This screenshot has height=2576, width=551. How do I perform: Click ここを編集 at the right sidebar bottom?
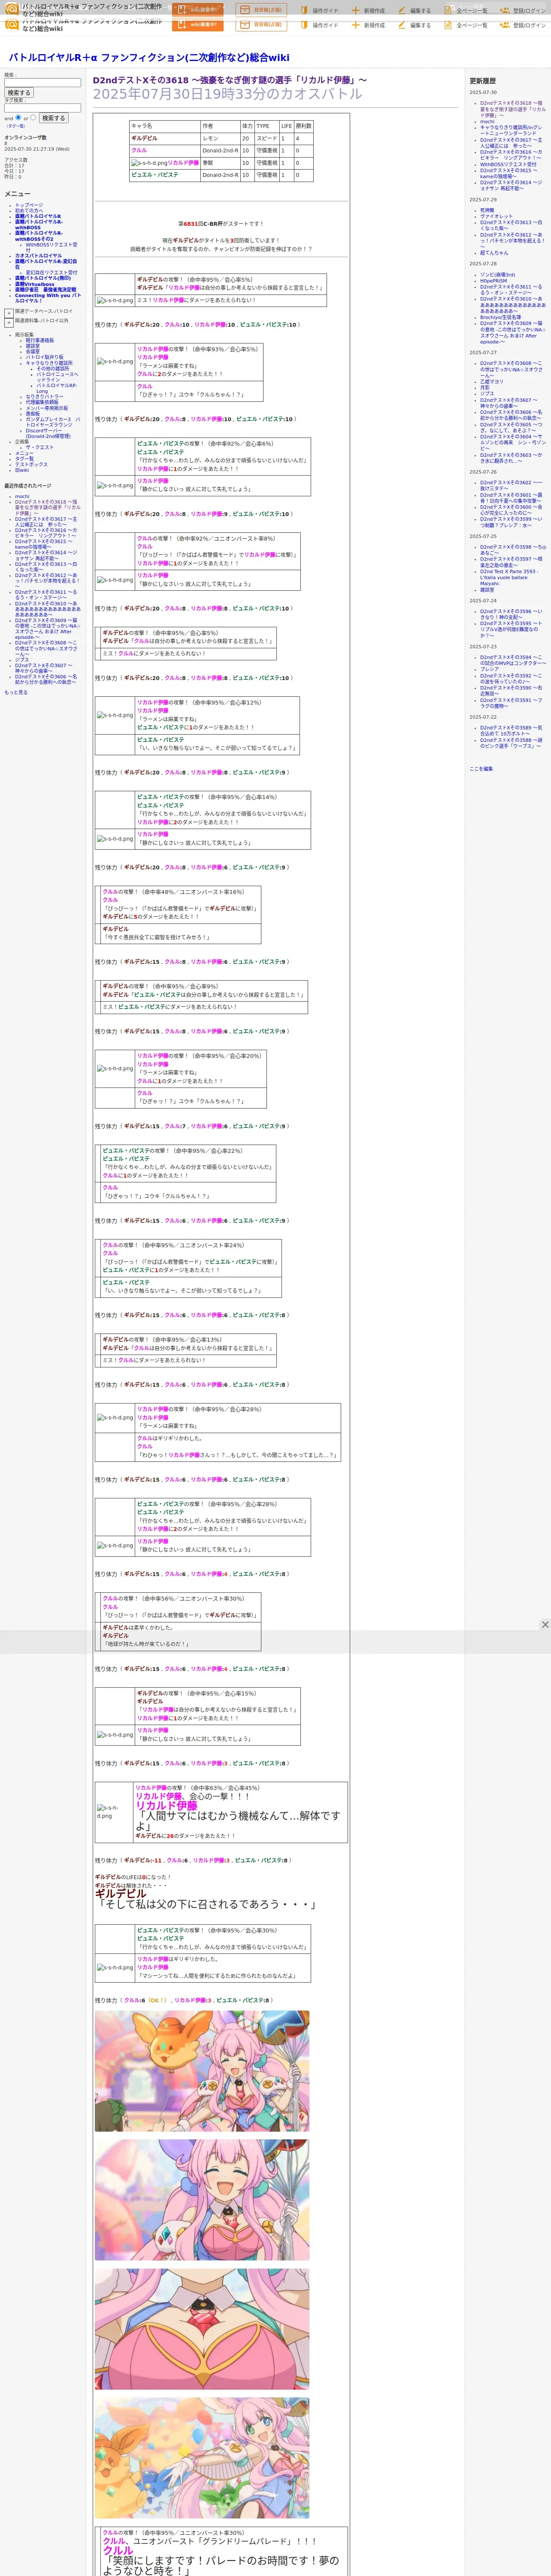[481, 769]
